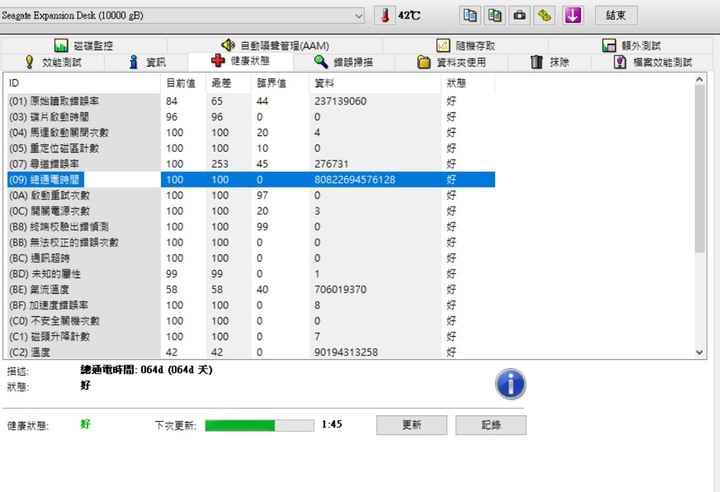Open the 資料夾使用 folder usage tab
This screenshot has width=720, height=492.
[x=451, y=62]
